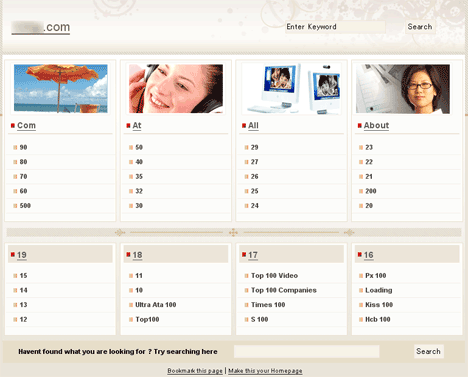Click the 13 link
The height and width of the screenshot is (377, 468).
click(23, 305)
